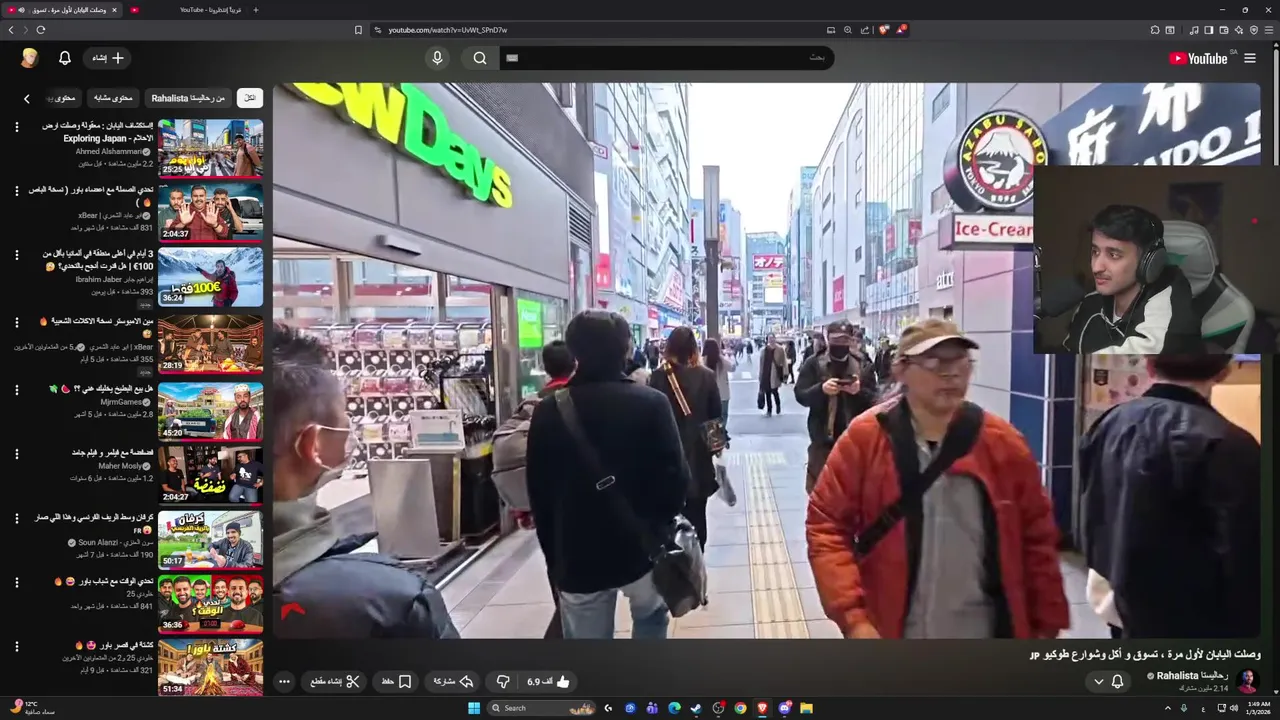The image size is (1280, 720).
Task: Open Steam from the taskbar
Action: (696, 708)
